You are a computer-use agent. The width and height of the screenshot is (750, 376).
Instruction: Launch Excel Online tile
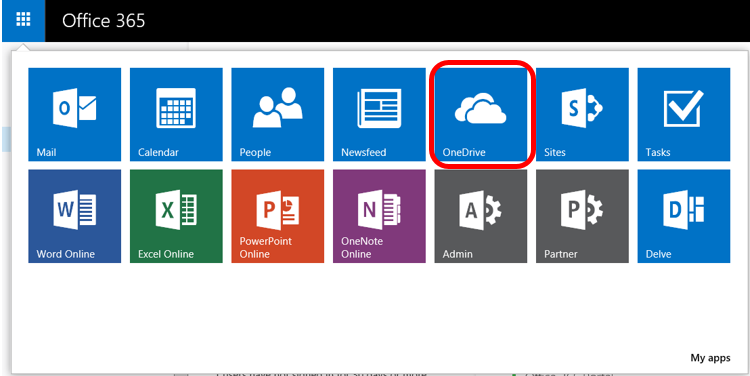click(176, 216)
